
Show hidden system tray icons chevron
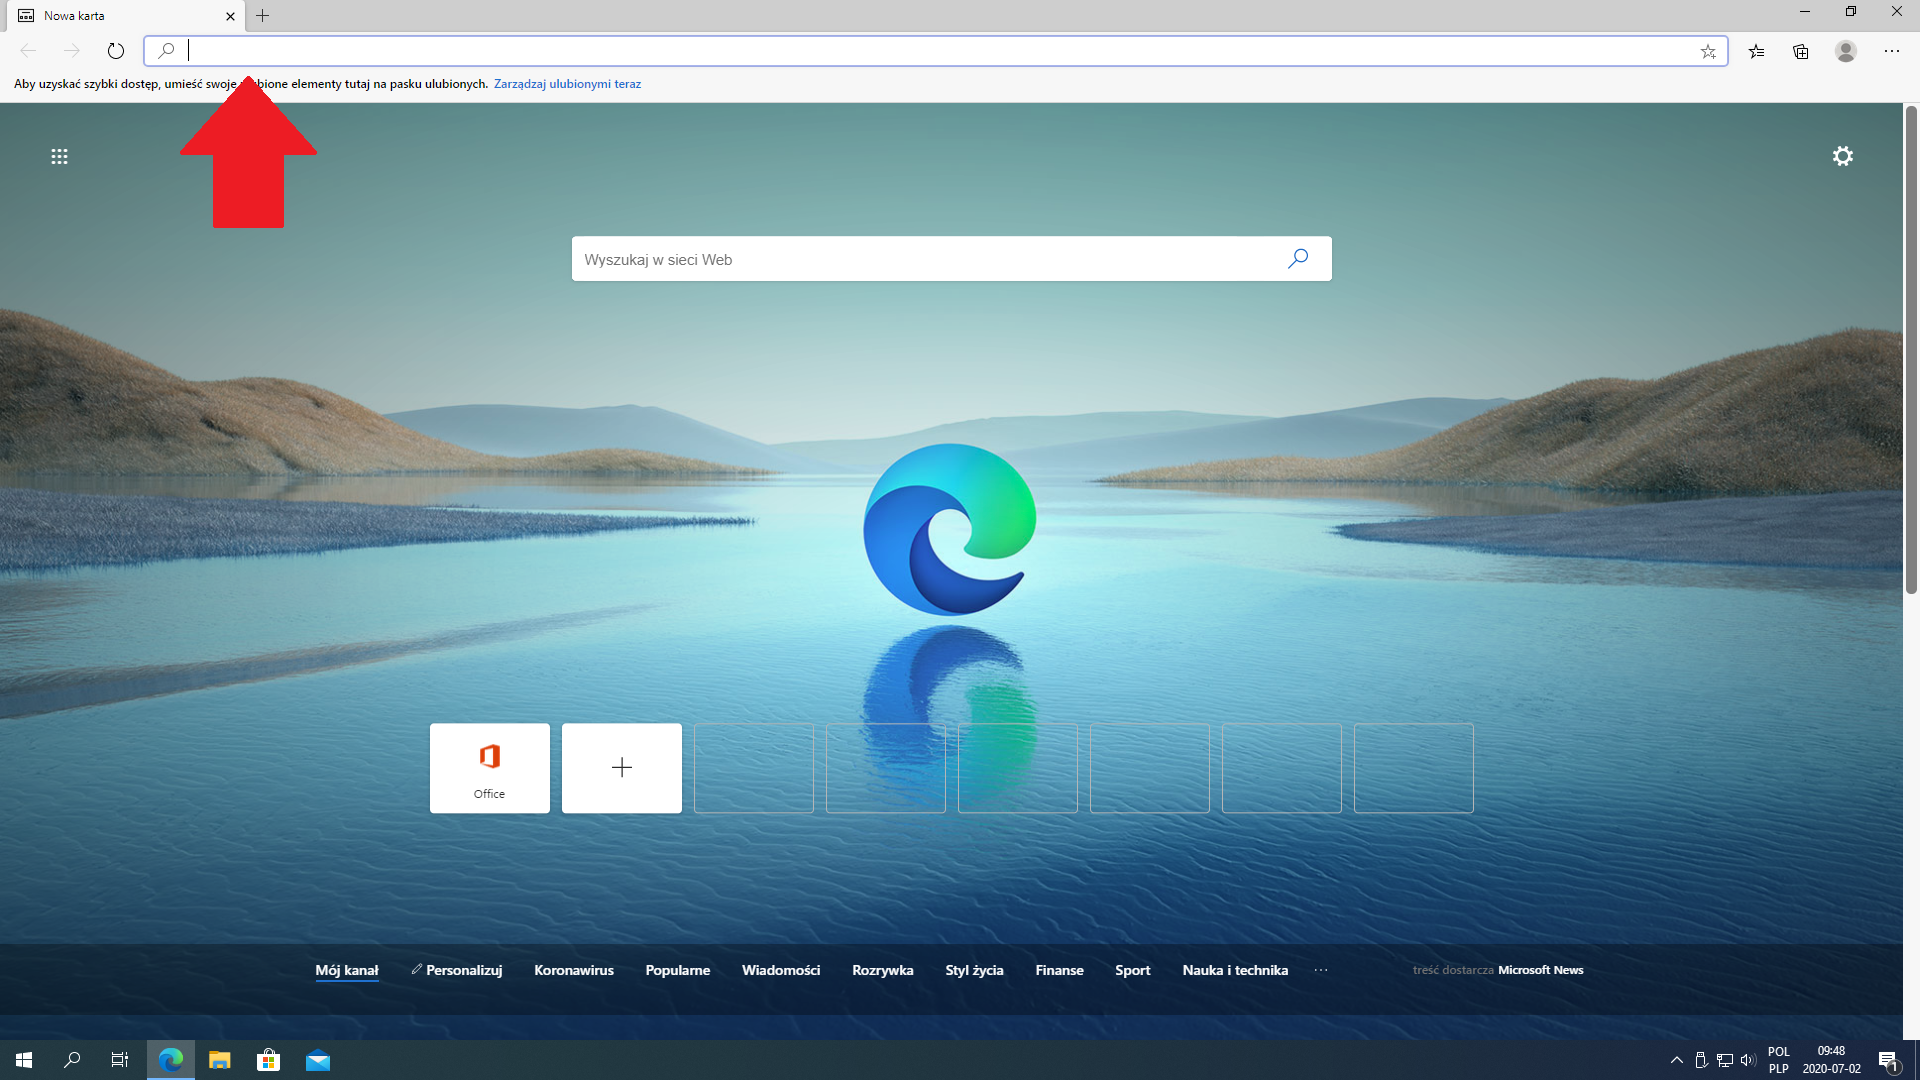tap(1677, 1060)
